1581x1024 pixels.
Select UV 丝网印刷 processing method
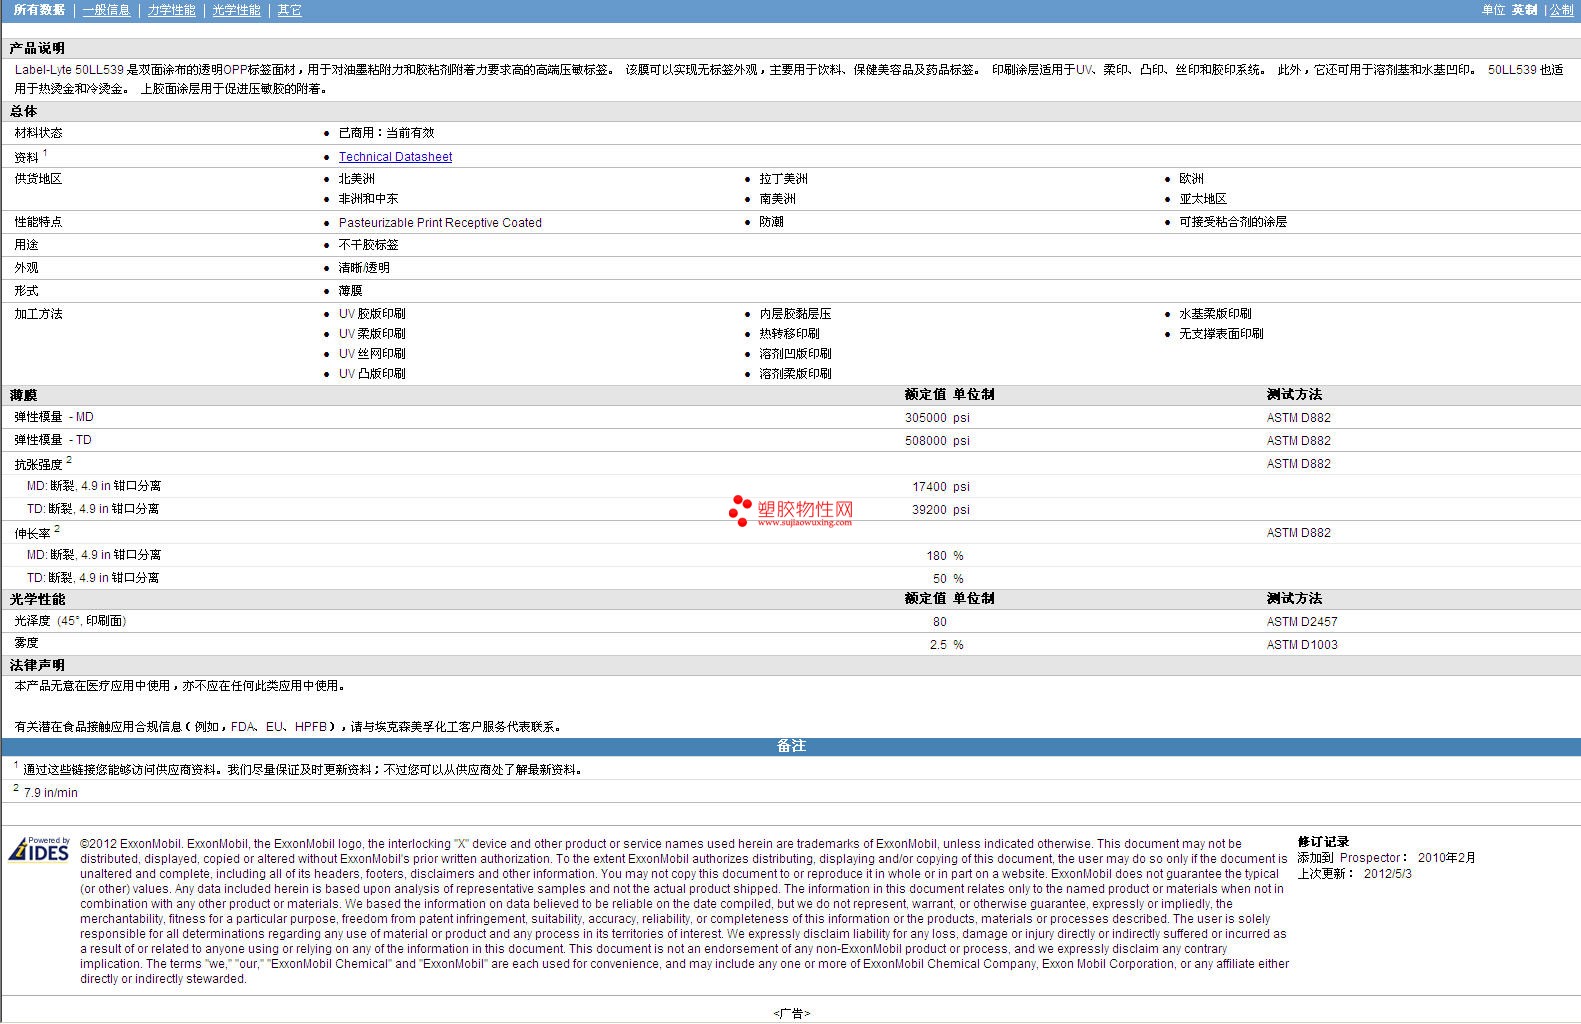pos(372,354)
